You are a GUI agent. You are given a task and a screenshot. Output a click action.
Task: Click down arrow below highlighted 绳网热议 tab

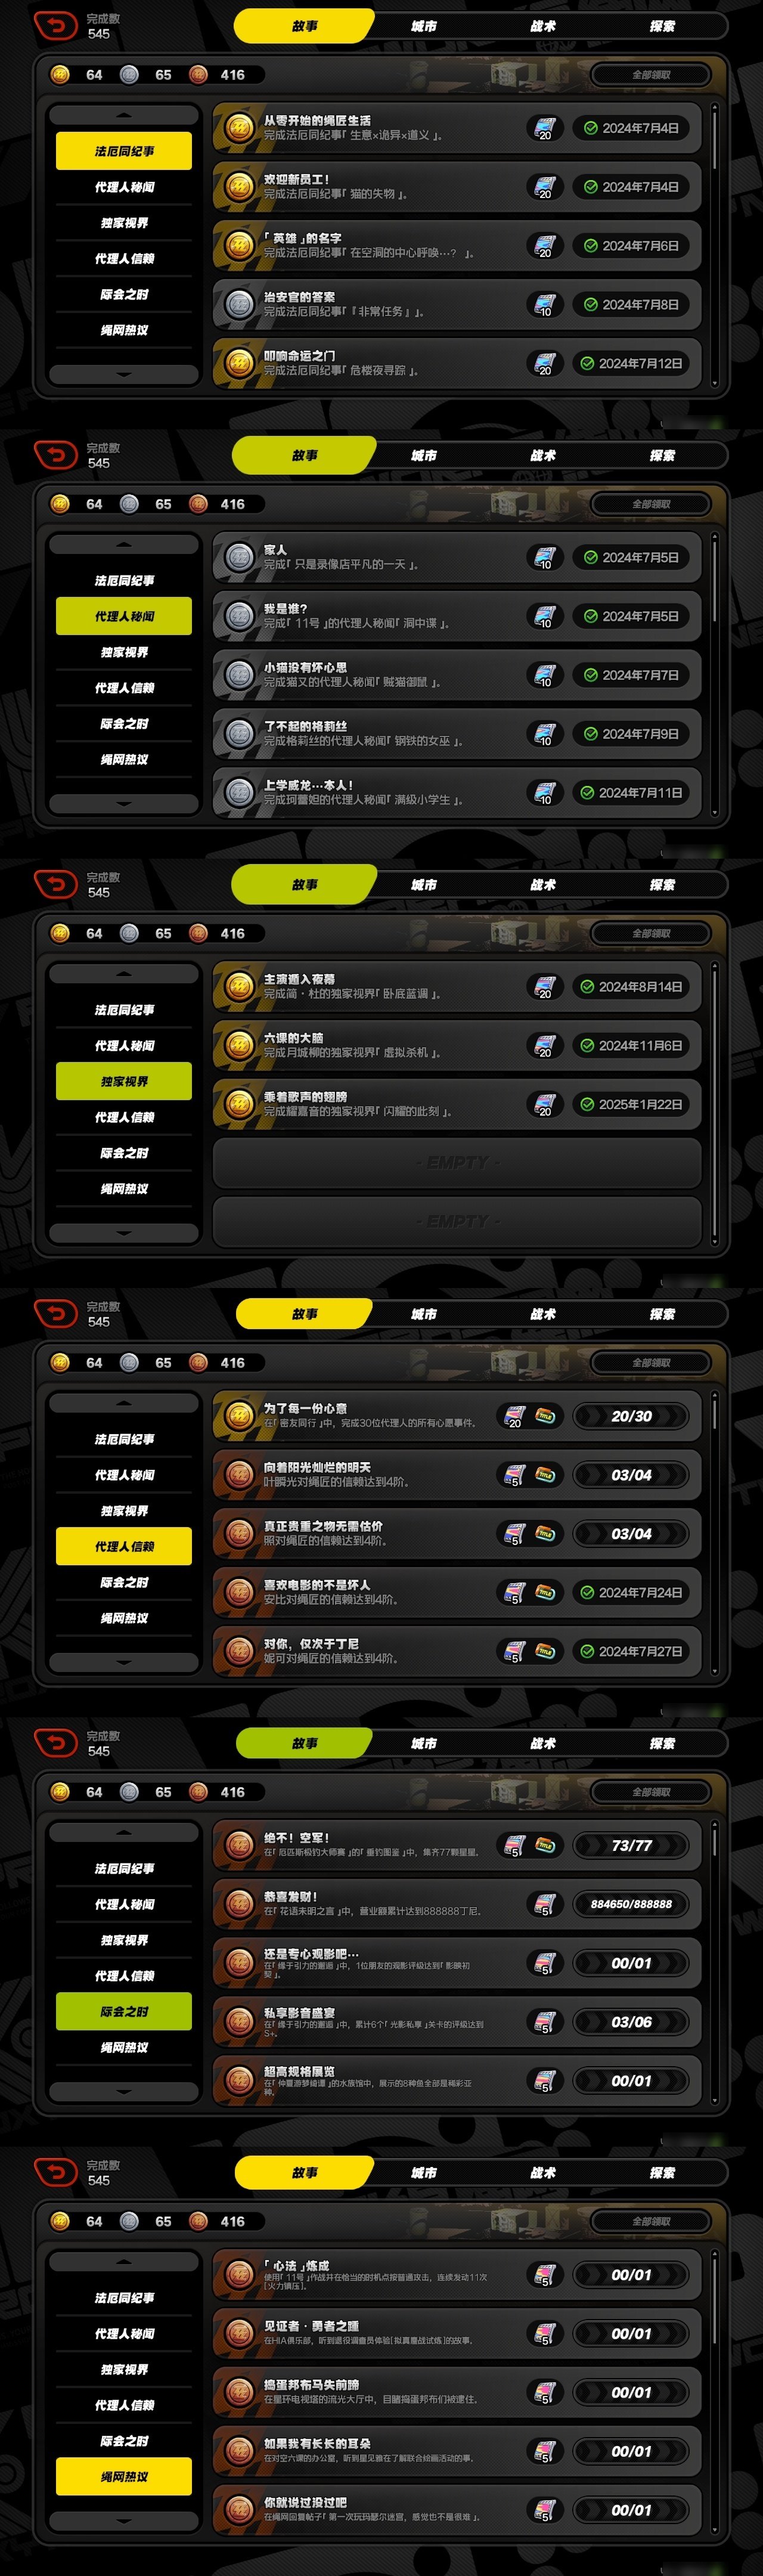(x=124, y=2520)
